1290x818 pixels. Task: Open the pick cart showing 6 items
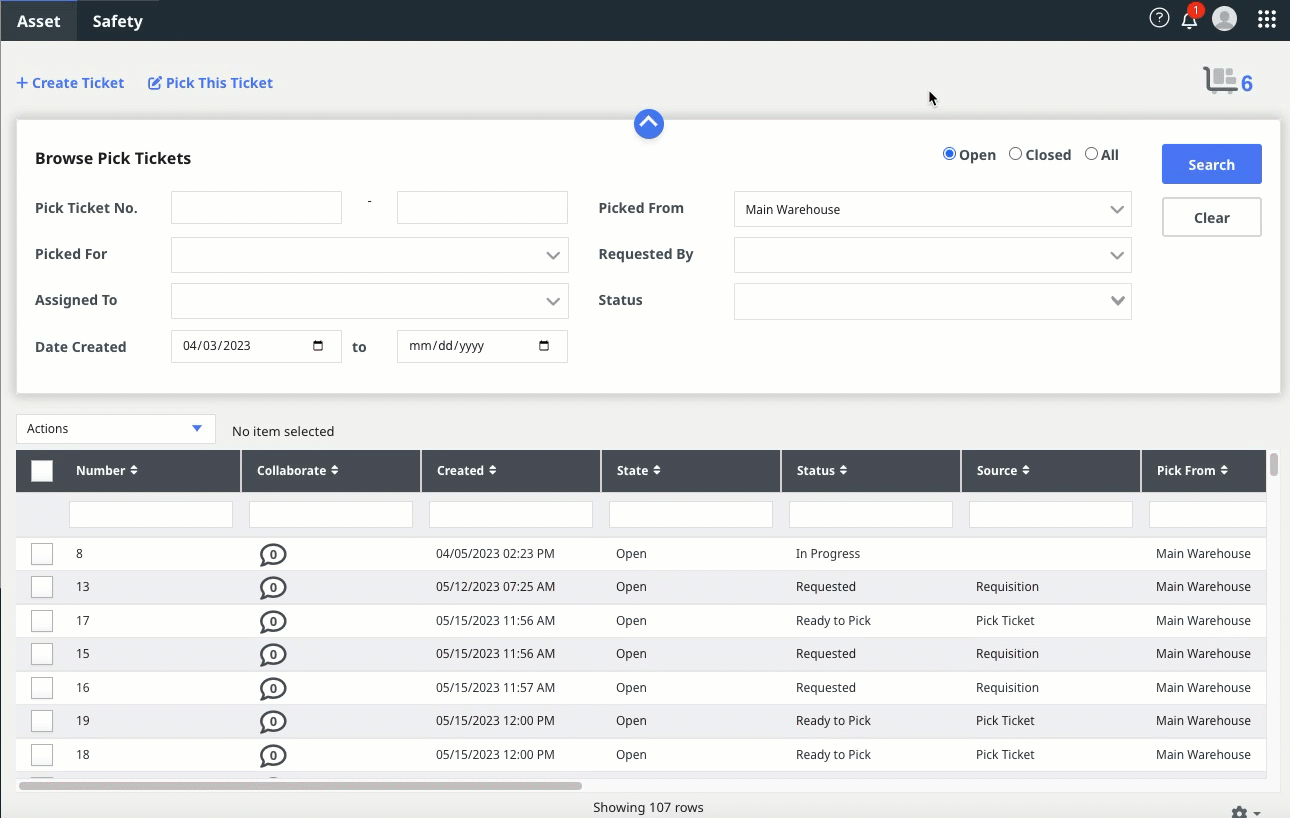coord(1222,80)
